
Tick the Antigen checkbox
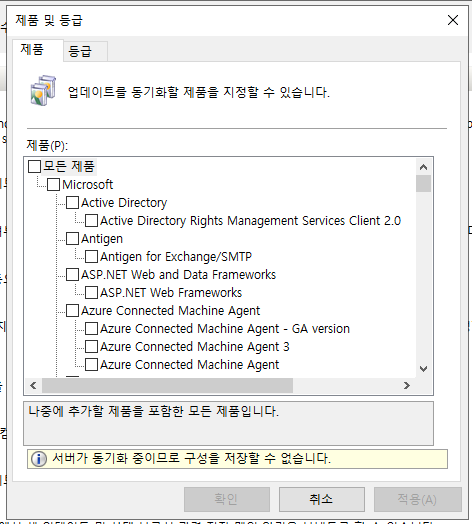coord(72,239)
